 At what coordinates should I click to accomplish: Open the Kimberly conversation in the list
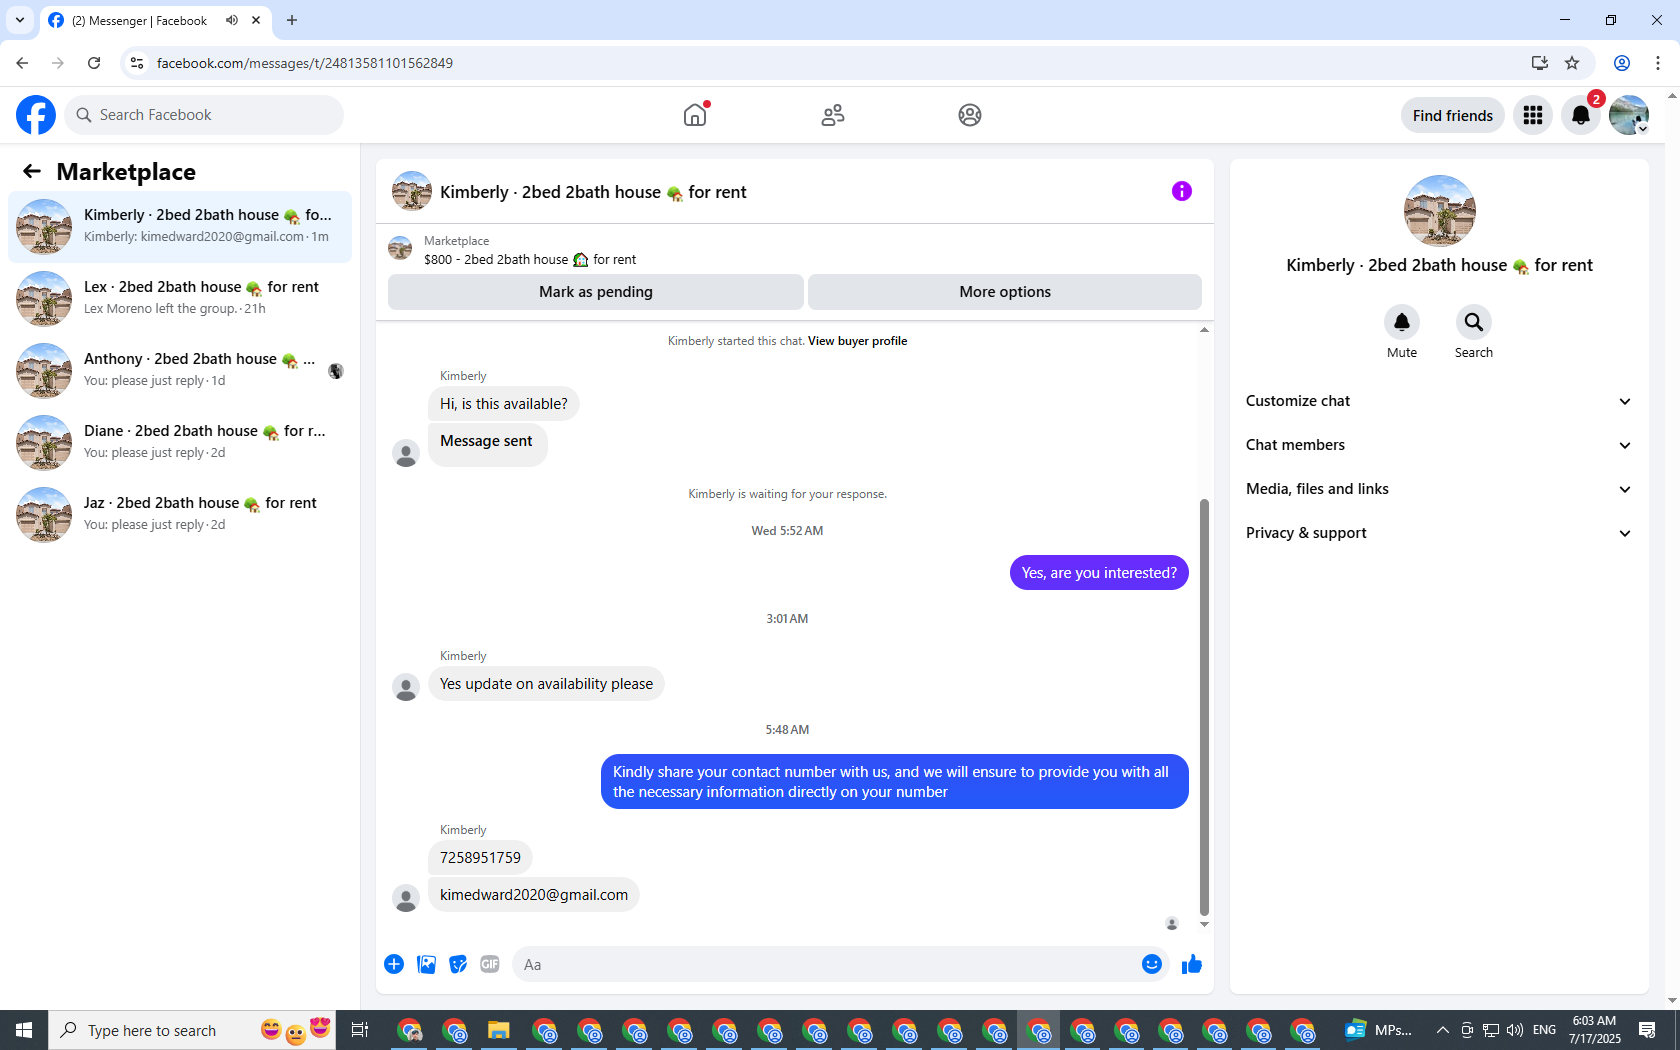[180, 227]
